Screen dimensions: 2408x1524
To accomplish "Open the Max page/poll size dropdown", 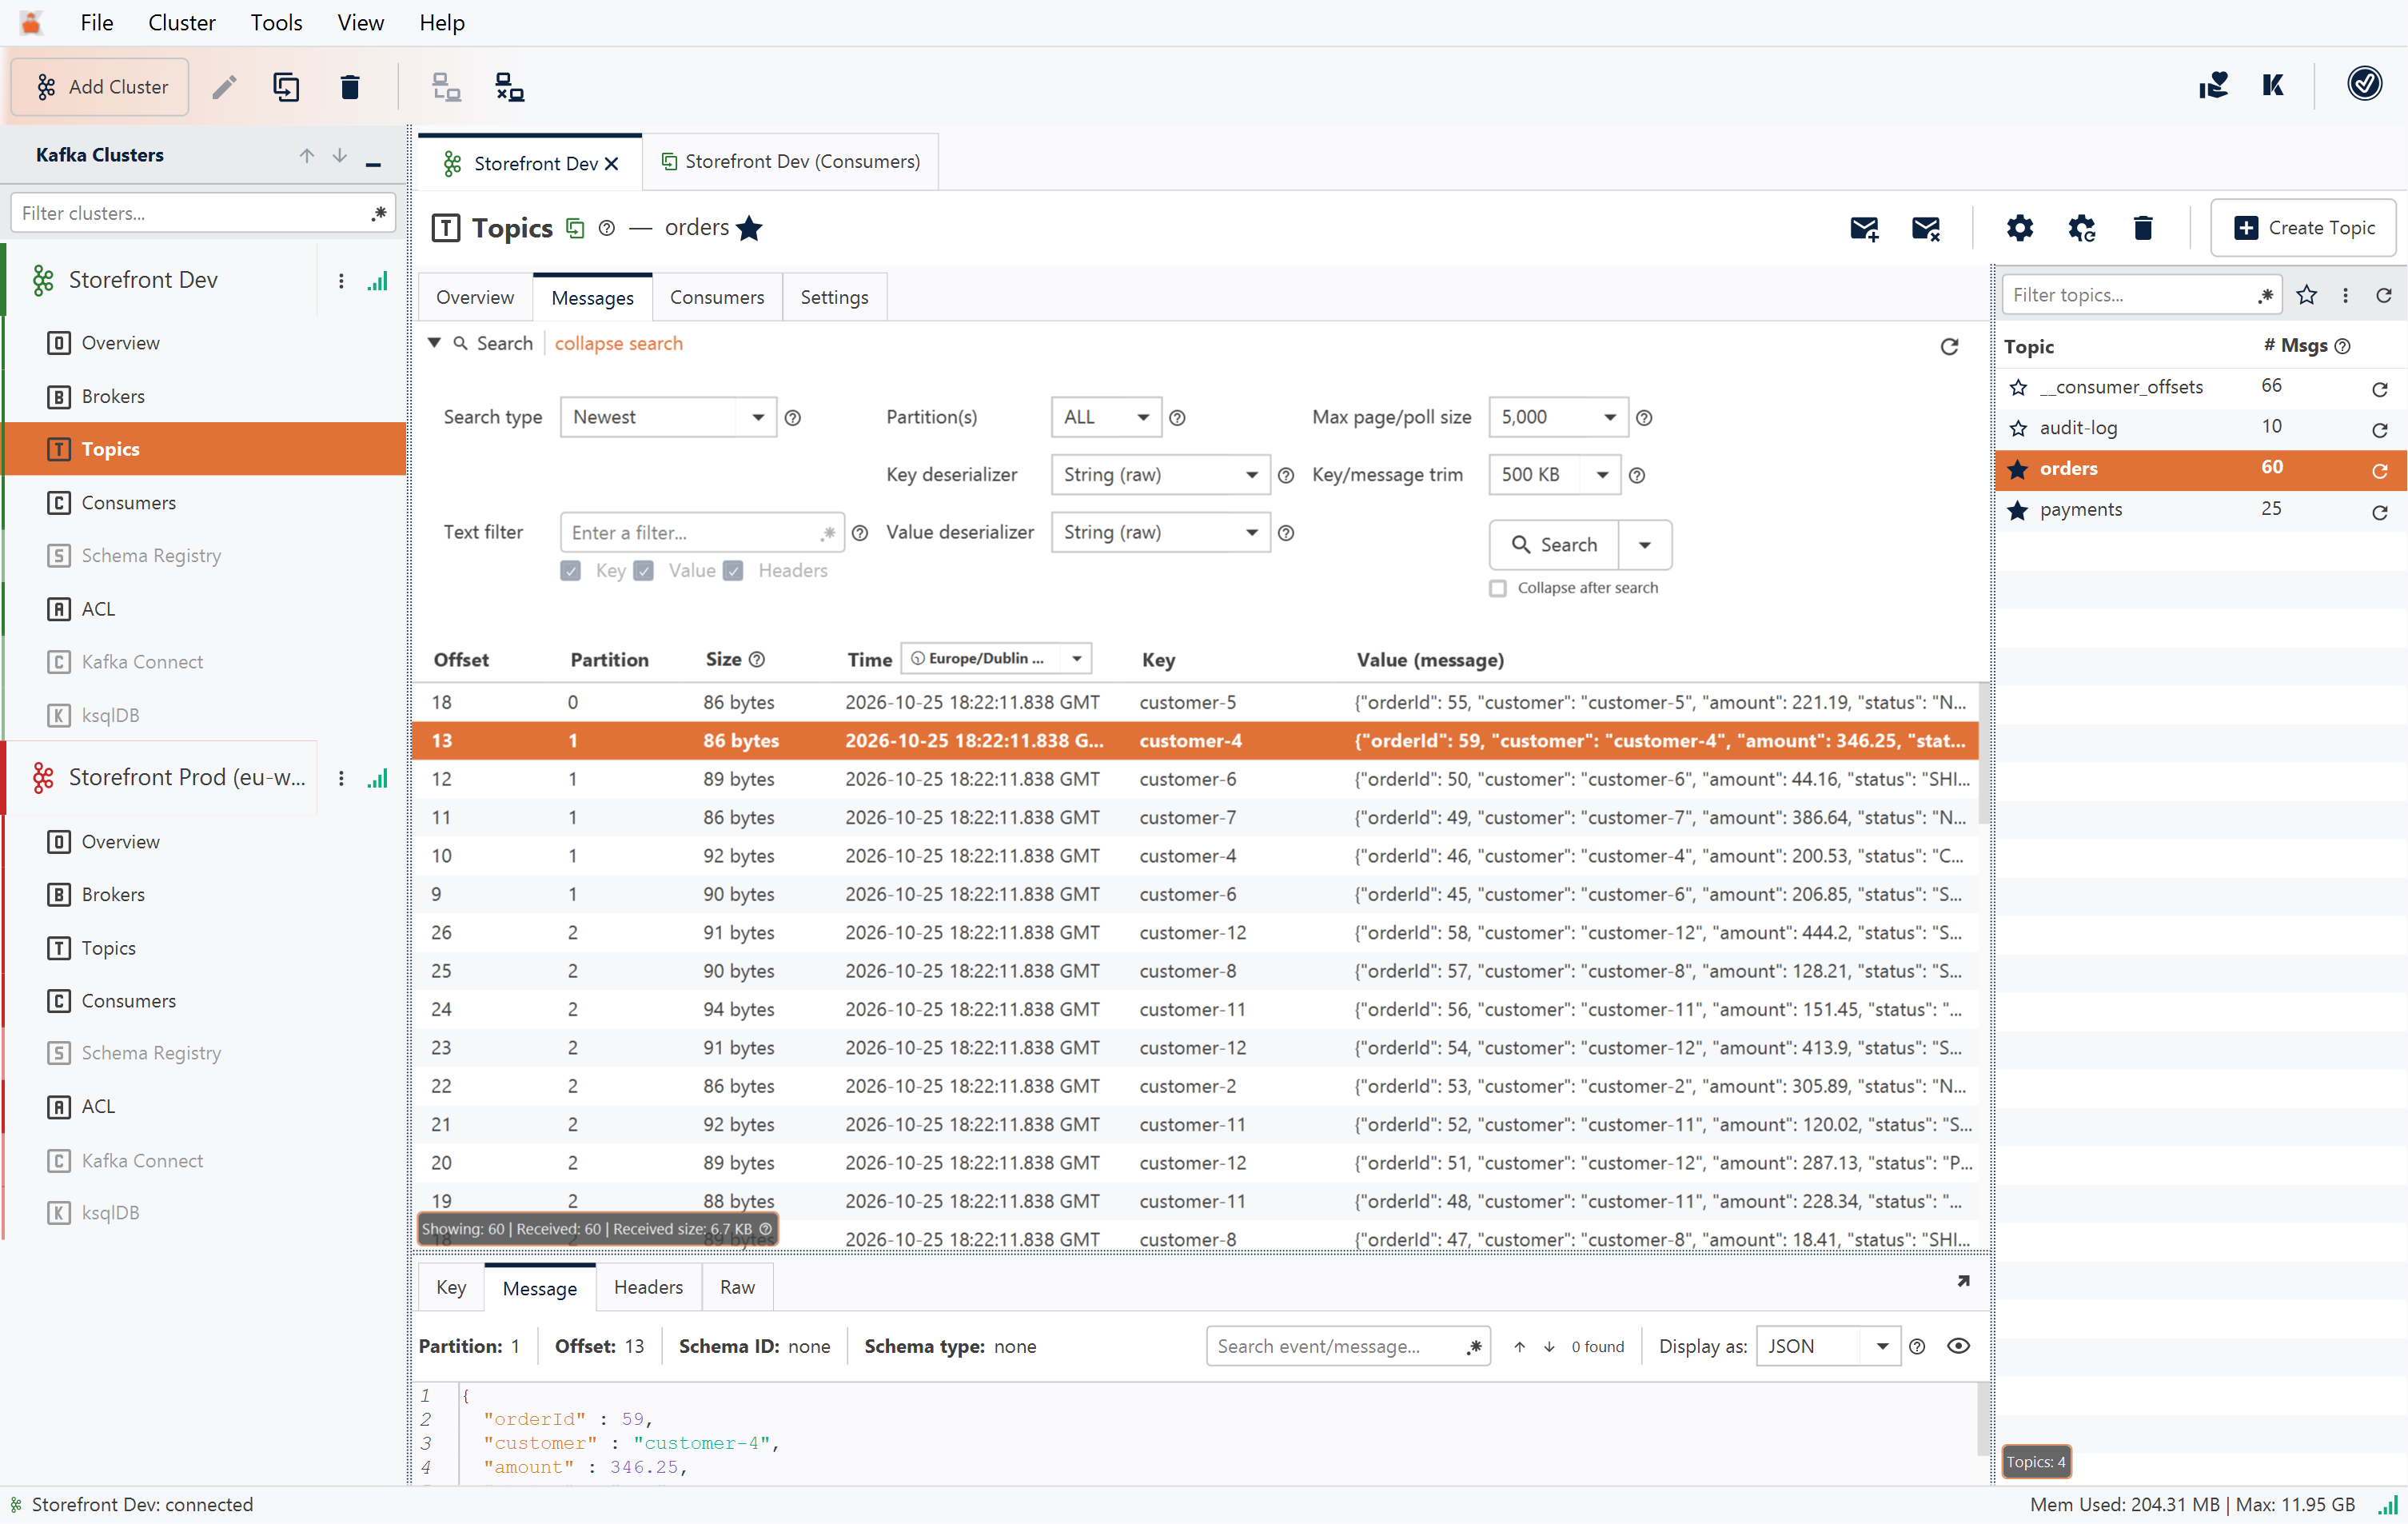I will coord(1558,417).
